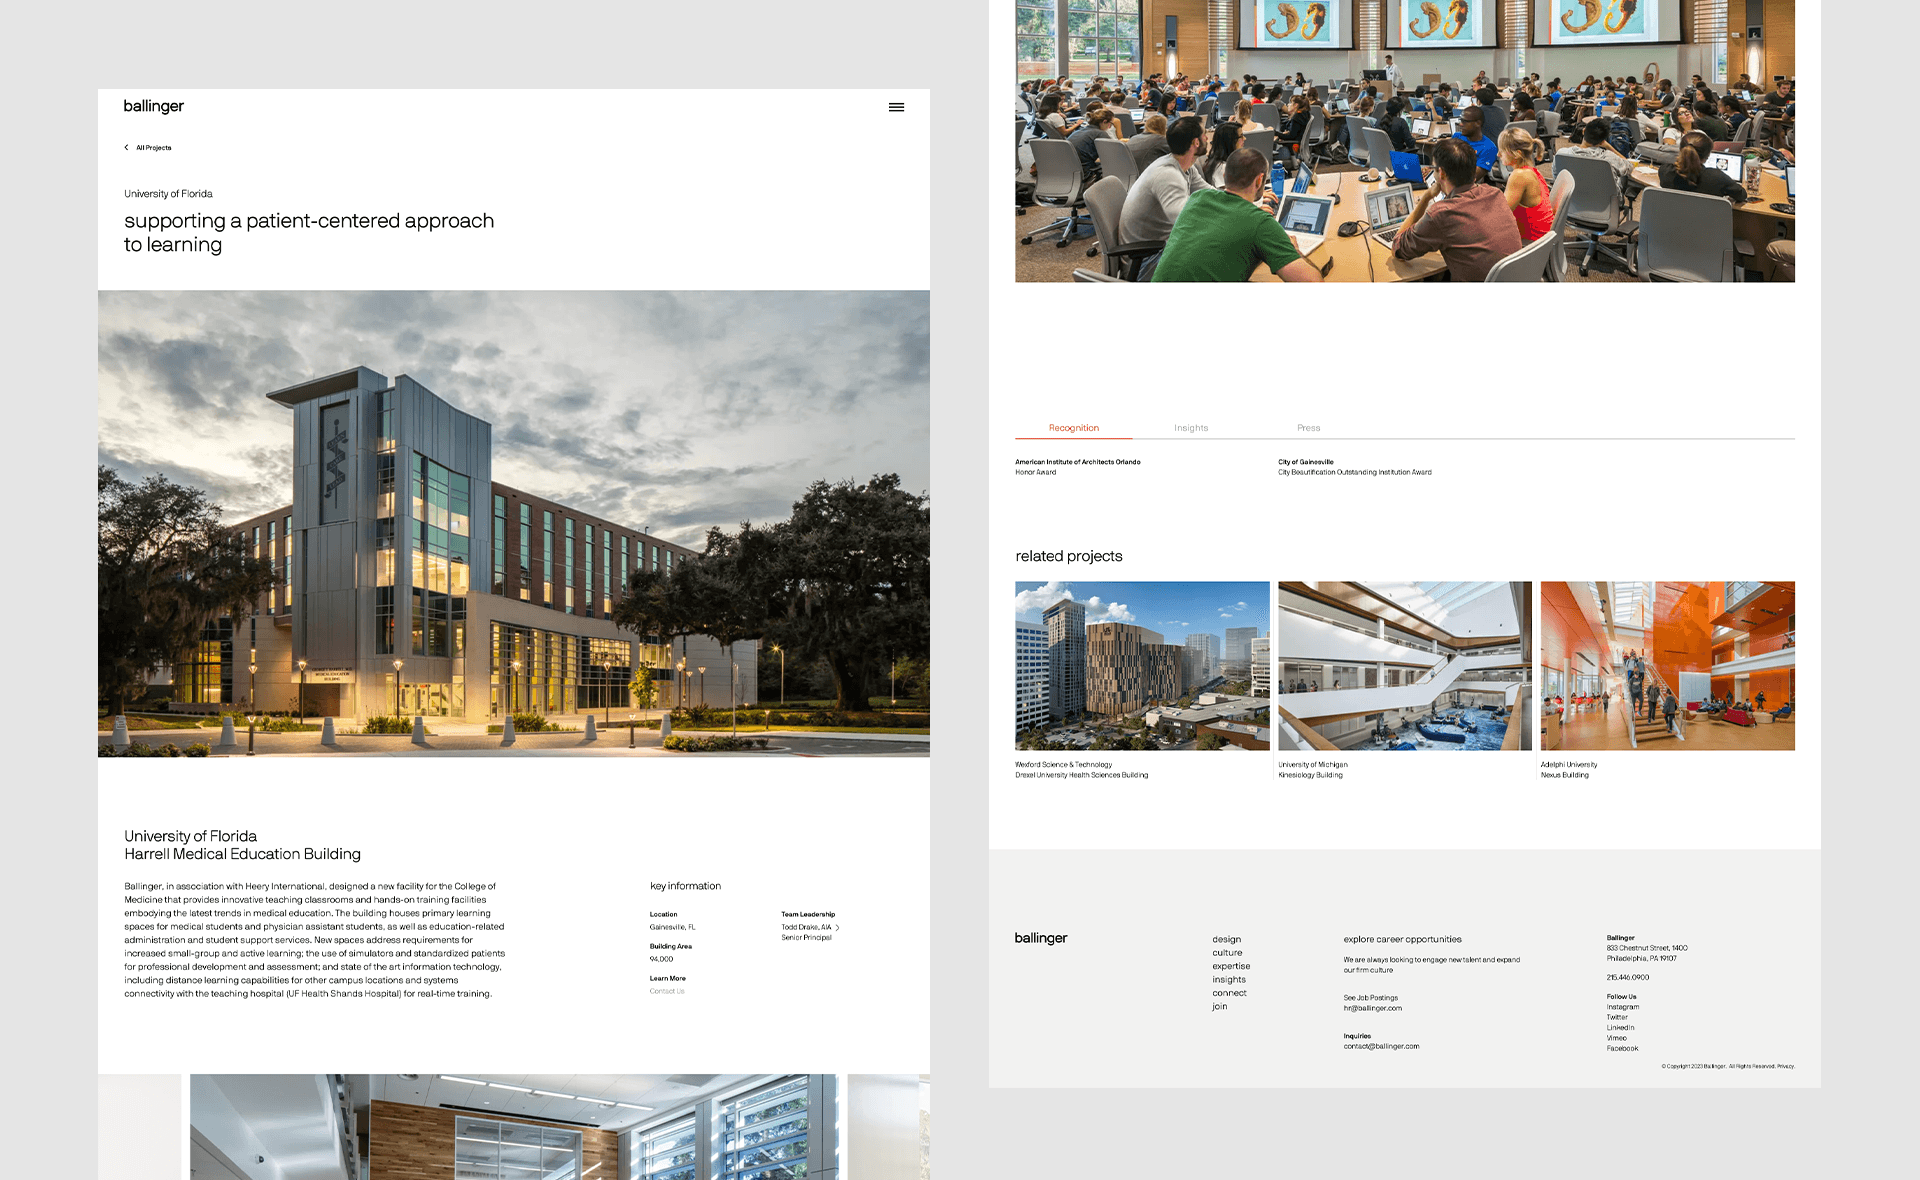Open the insights footer menu item
Screen dimensions: 1920x1180
(1229, 980)
